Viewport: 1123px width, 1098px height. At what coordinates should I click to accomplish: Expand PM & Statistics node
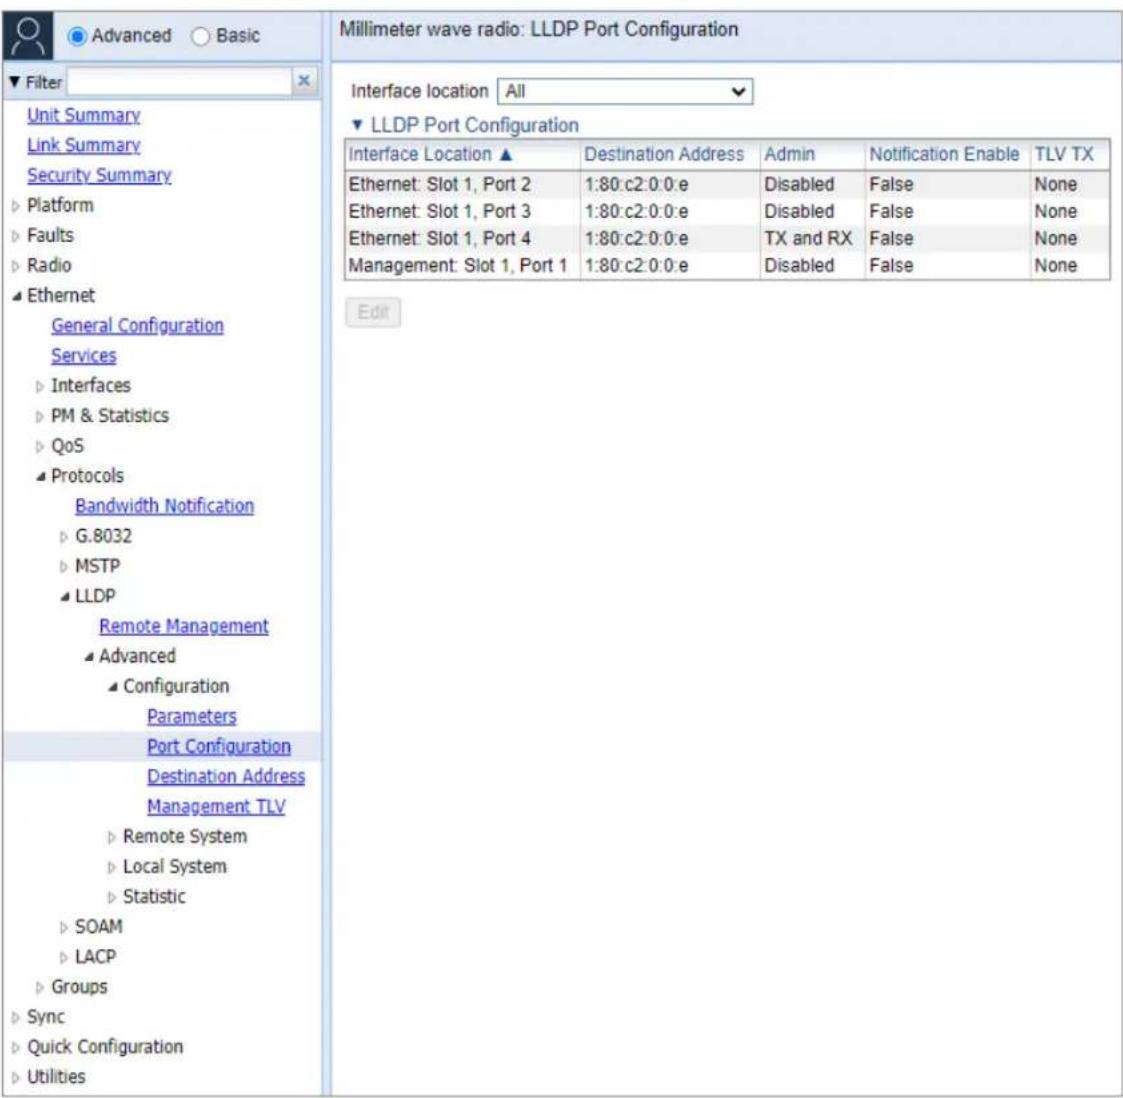39,417
